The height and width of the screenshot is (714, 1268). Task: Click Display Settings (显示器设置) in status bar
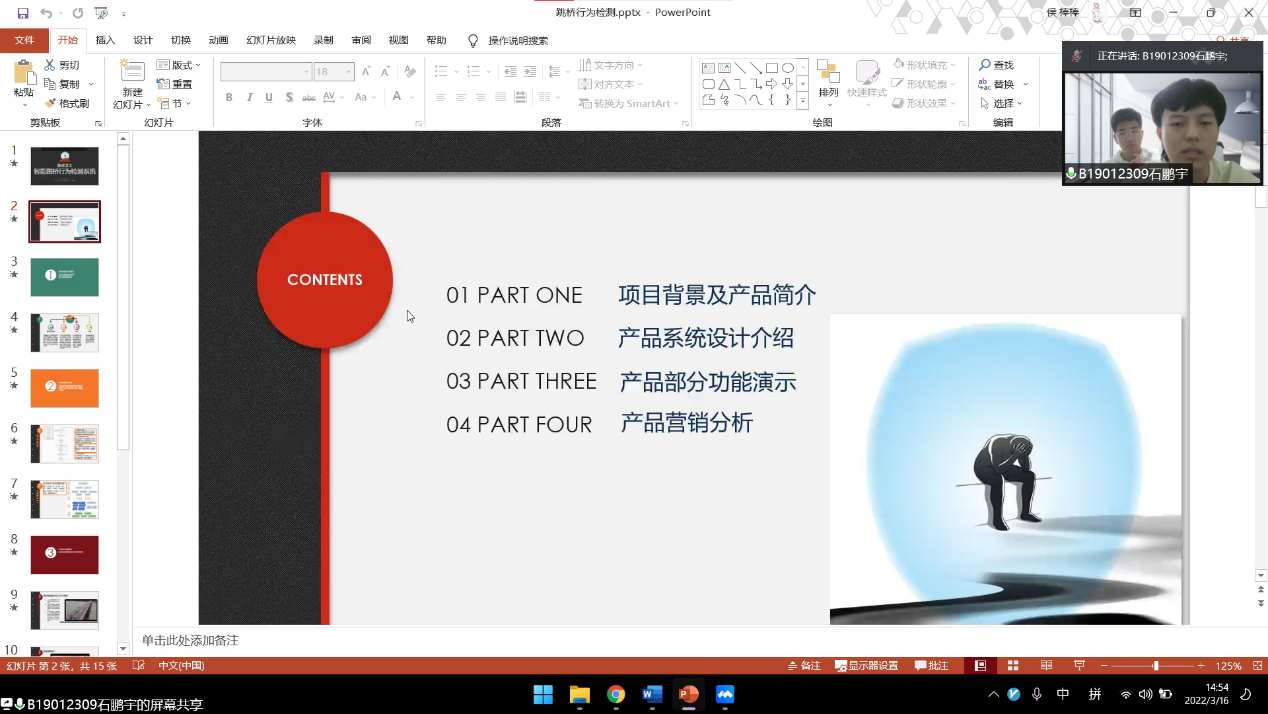tap(866, 666)
